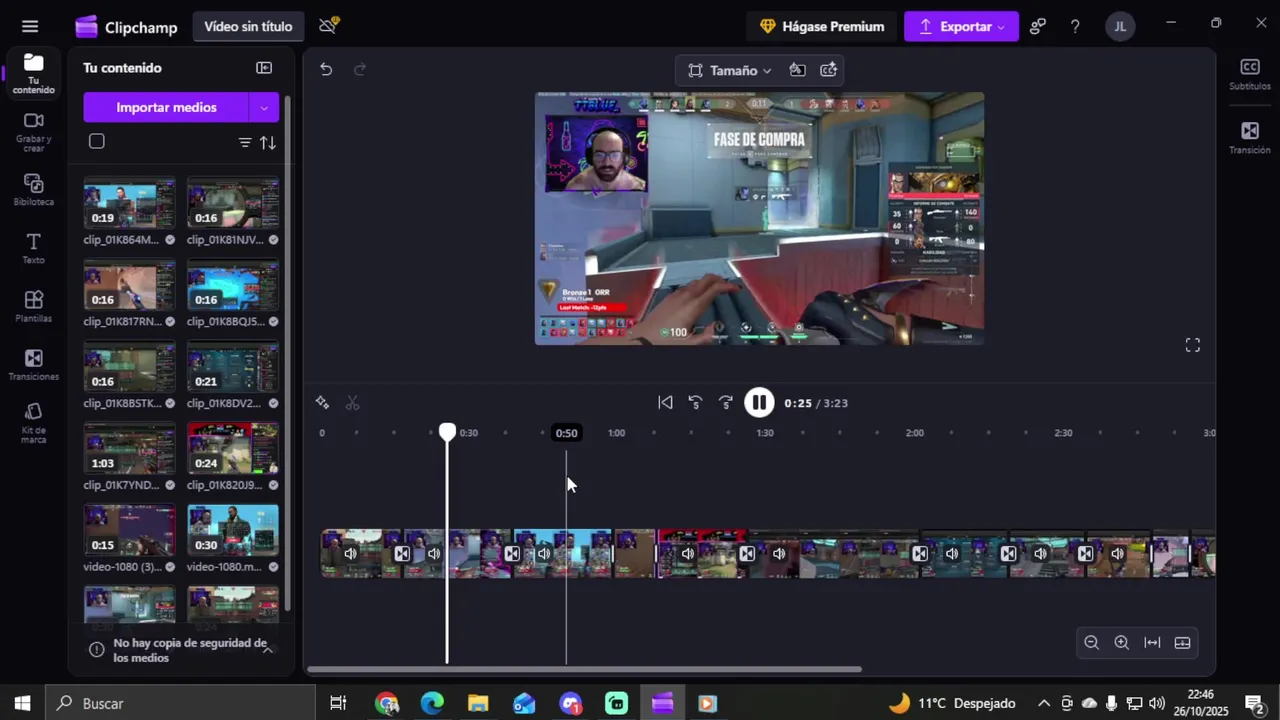The height and width of the screenshot is (720, 1280).
Task: Click Hágase Premium button
Action: click(821, 27)
